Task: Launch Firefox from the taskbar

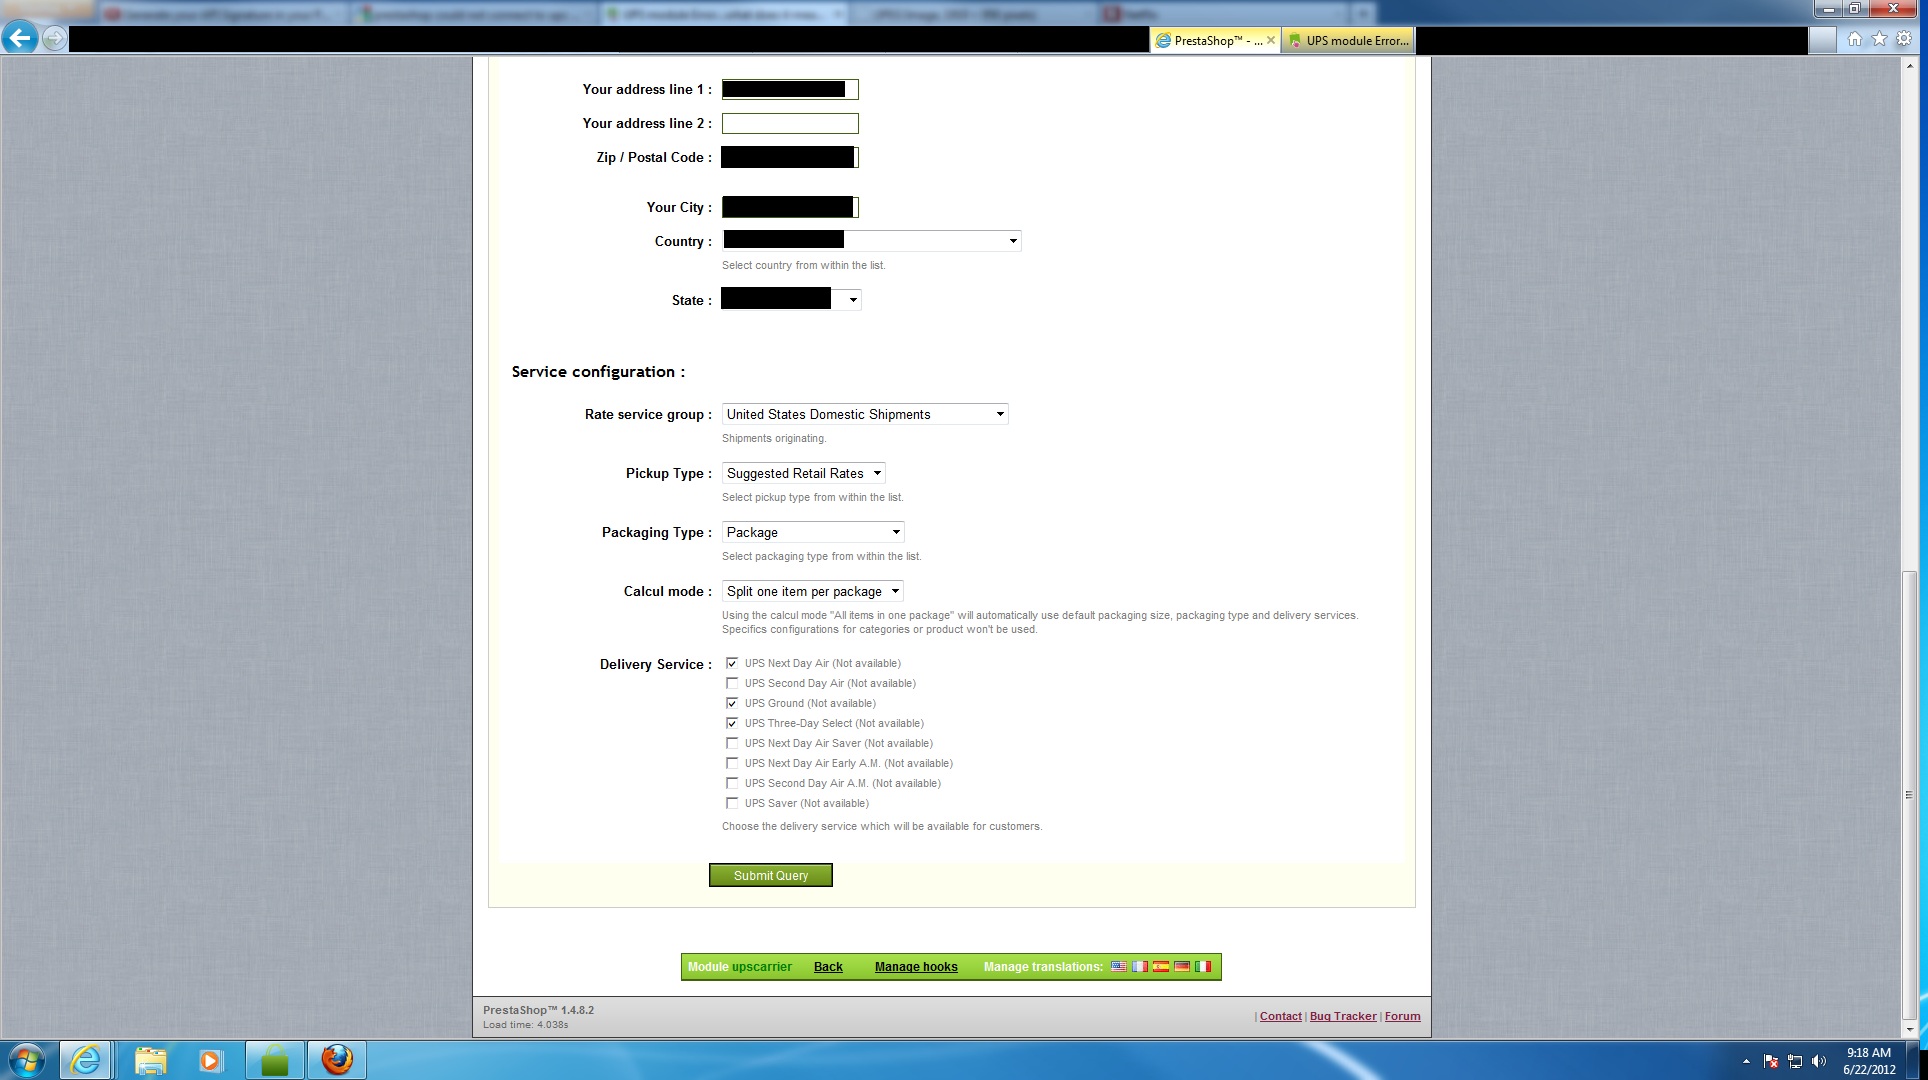Action: pos(337,1060)
